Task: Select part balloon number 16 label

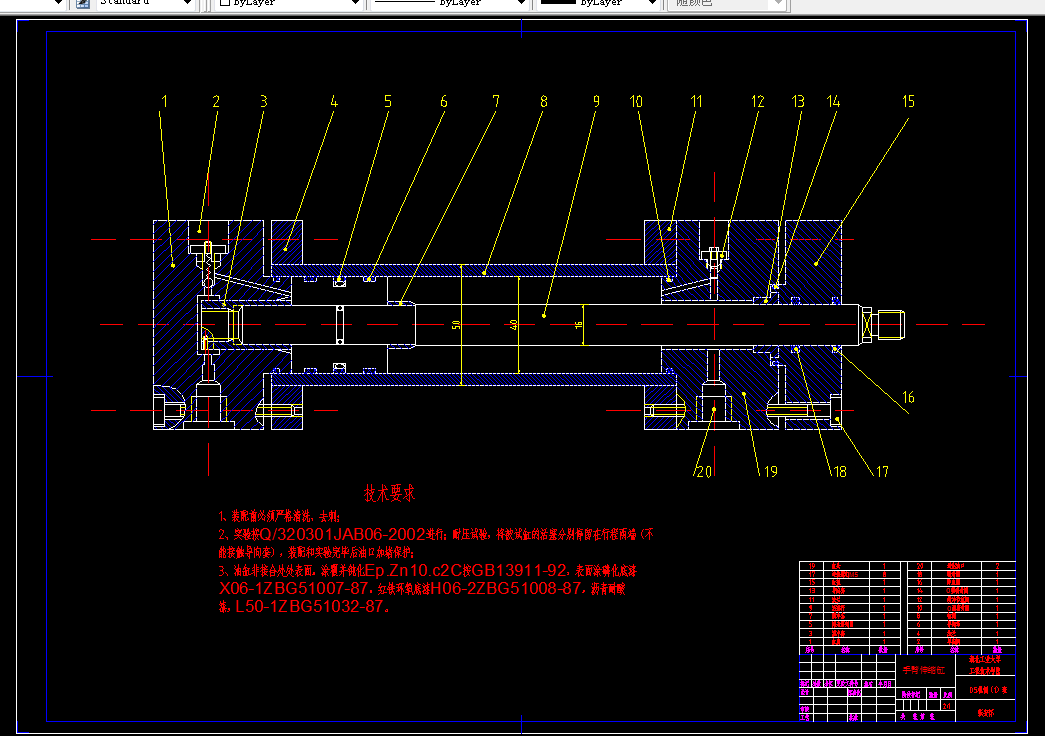Action: (908, 397)
